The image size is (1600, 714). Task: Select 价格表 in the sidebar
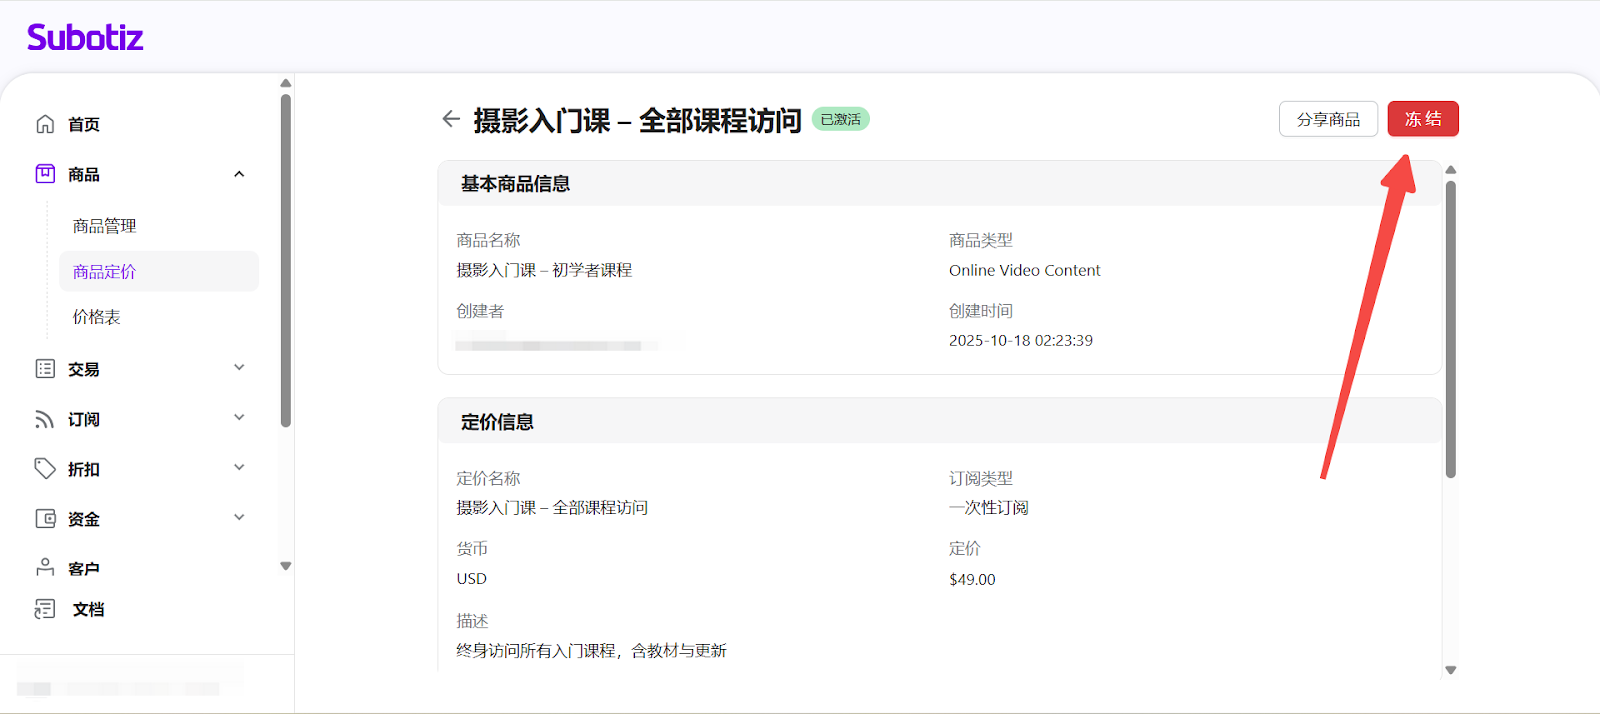pos(97,317)
